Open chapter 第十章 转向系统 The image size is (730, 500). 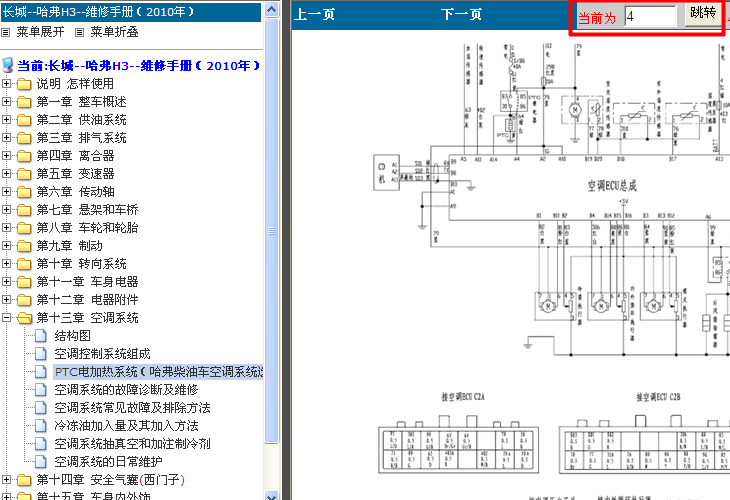tap(81, 264)
